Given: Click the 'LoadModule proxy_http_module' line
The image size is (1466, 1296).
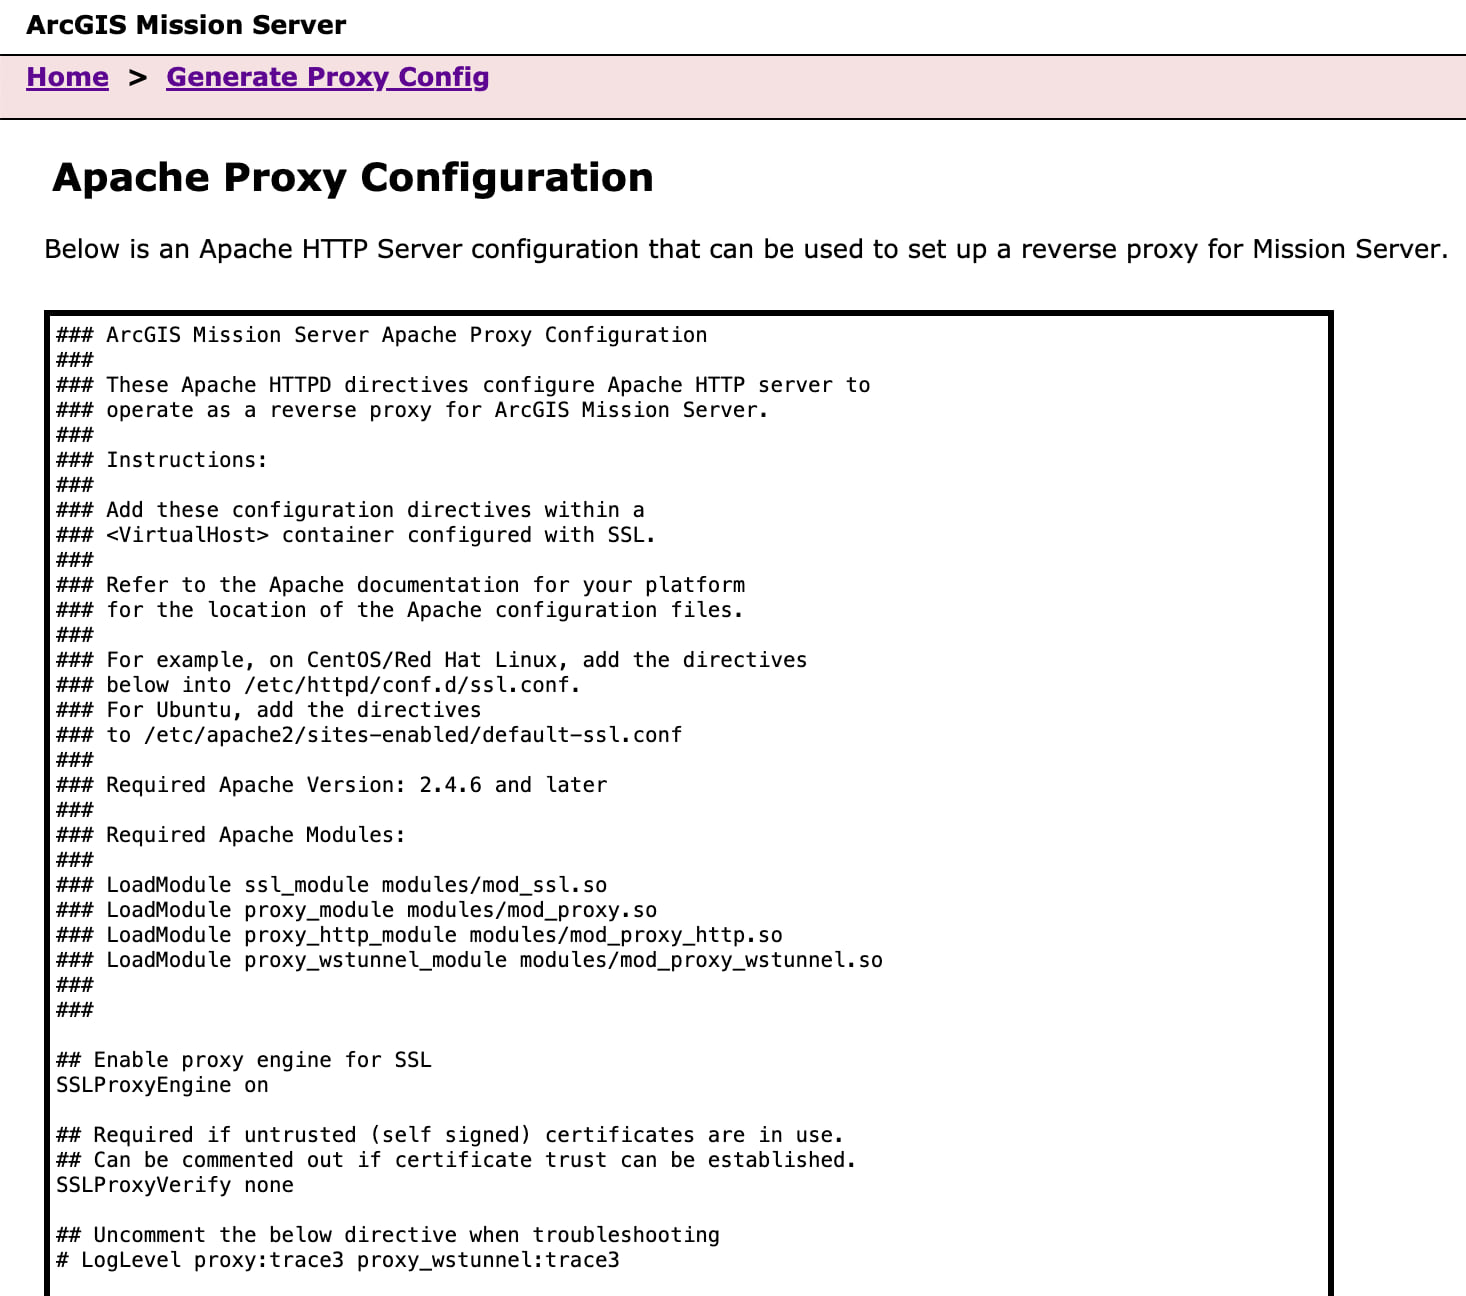Looking at the screenshot, I should (419, 935).
